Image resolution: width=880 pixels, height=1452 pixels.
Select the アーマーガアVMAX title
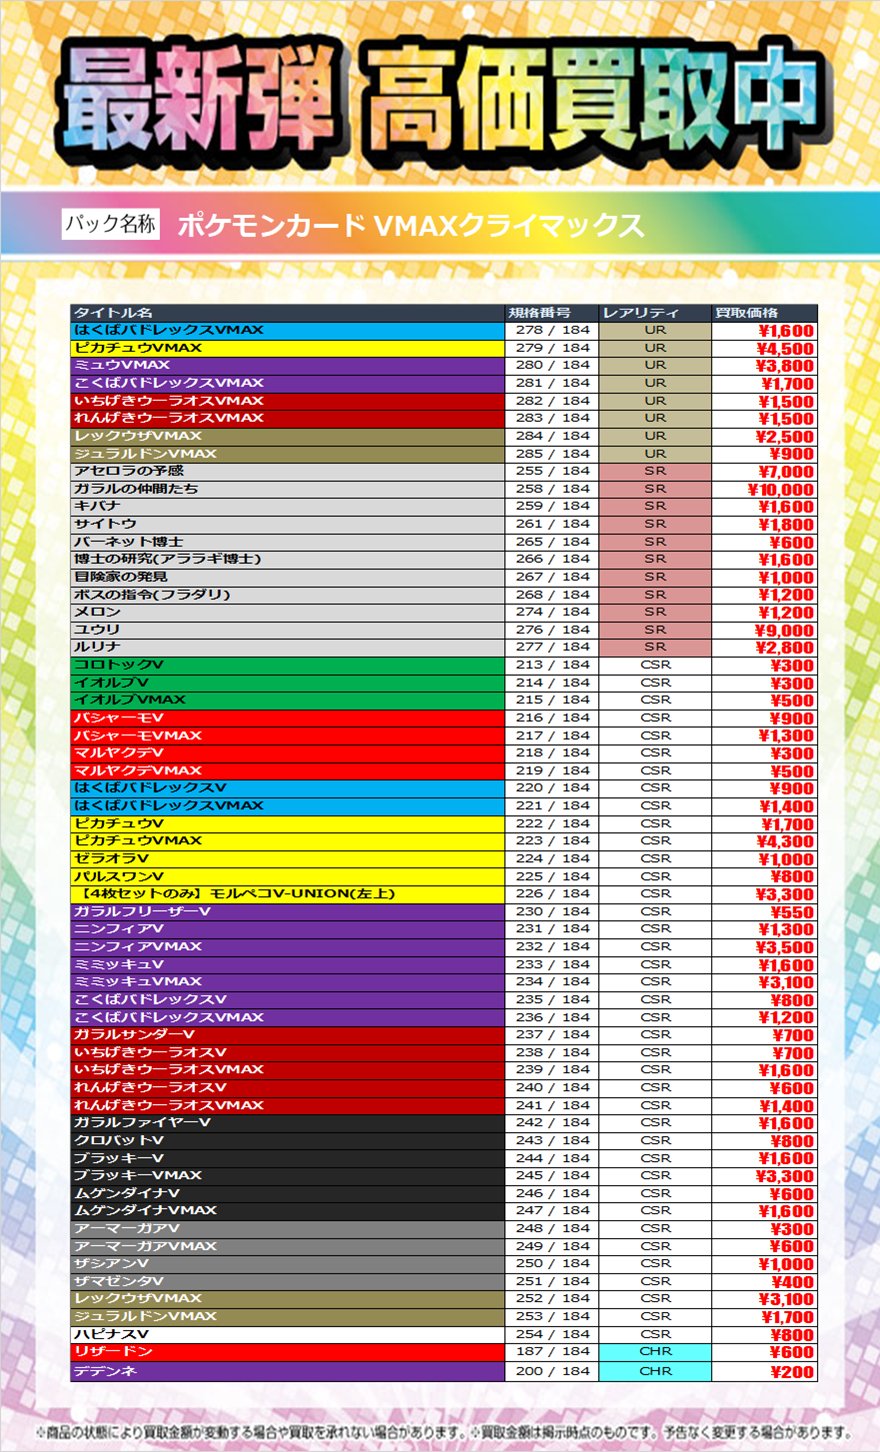point(288,1247)
